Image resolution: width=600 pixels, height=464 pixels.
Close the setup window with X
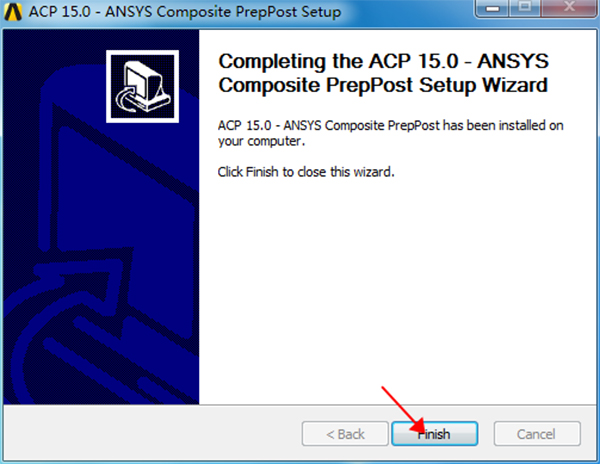(569, 8)
